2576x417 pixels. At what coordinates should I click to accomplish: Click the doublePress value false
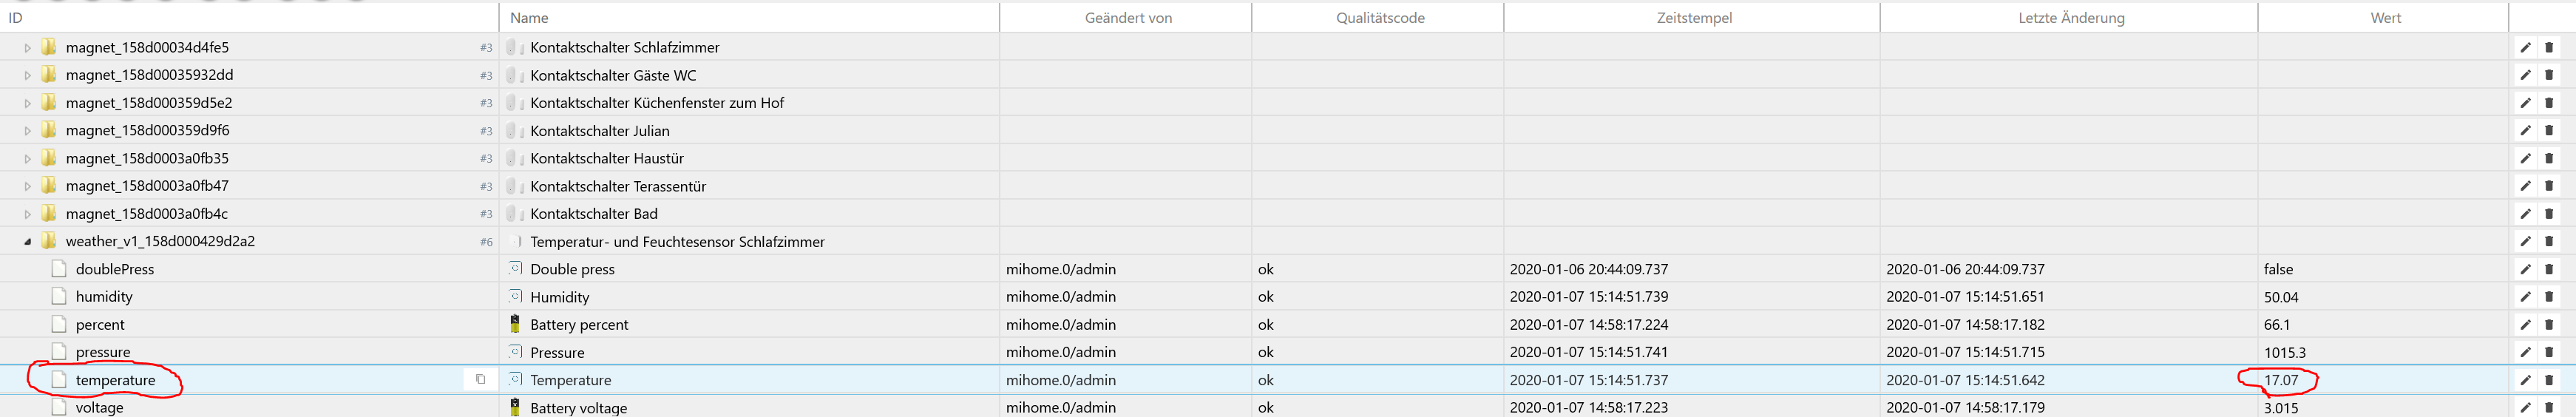pos(2278,269)
